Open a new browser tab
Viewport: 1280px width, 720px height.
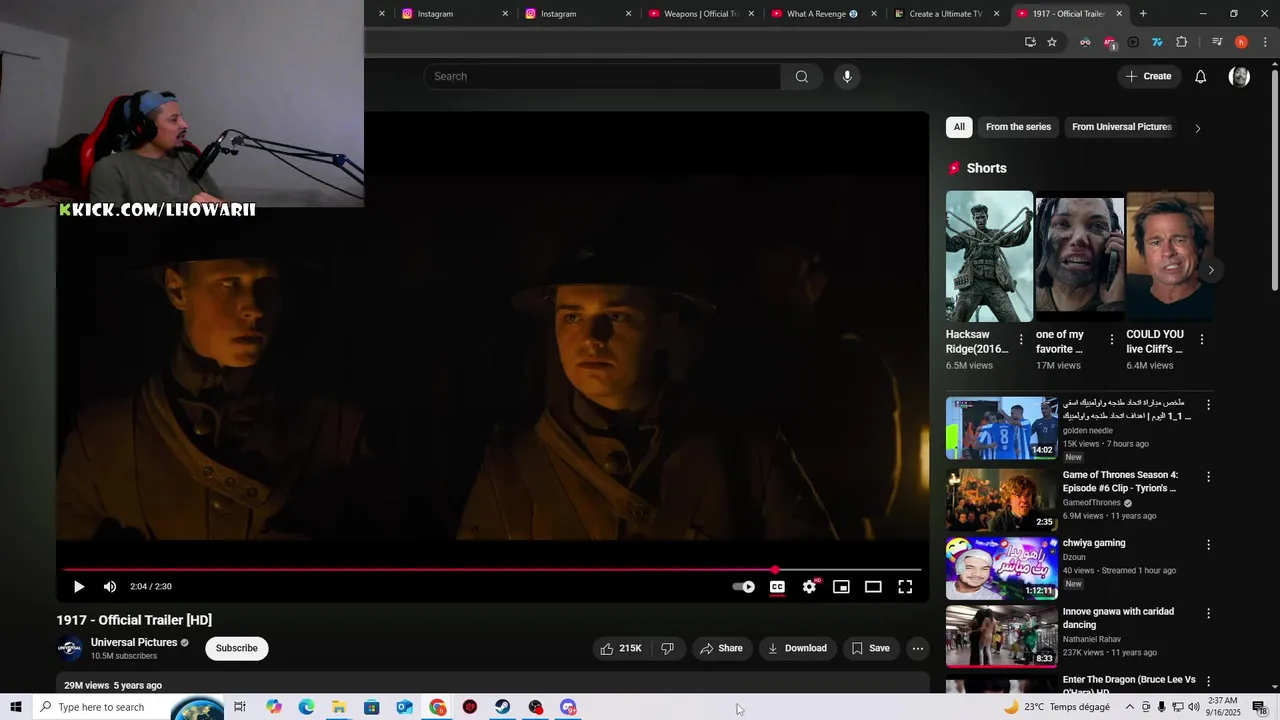click(1143, 14)
